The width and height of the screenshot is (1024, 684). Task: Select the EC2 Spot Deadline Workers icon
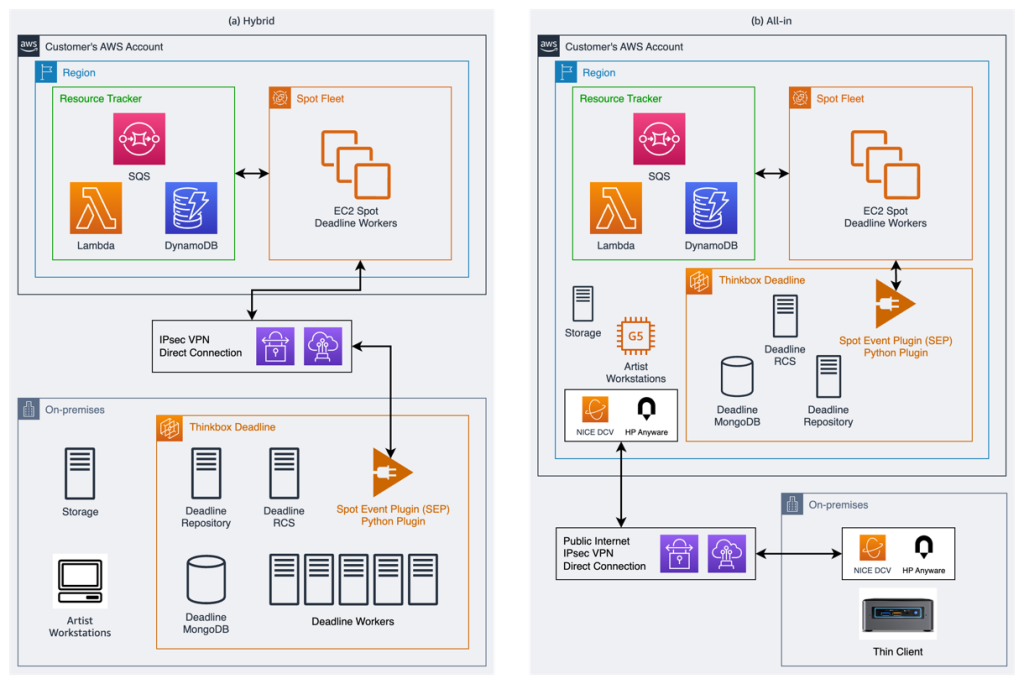[x=356, y=165]
